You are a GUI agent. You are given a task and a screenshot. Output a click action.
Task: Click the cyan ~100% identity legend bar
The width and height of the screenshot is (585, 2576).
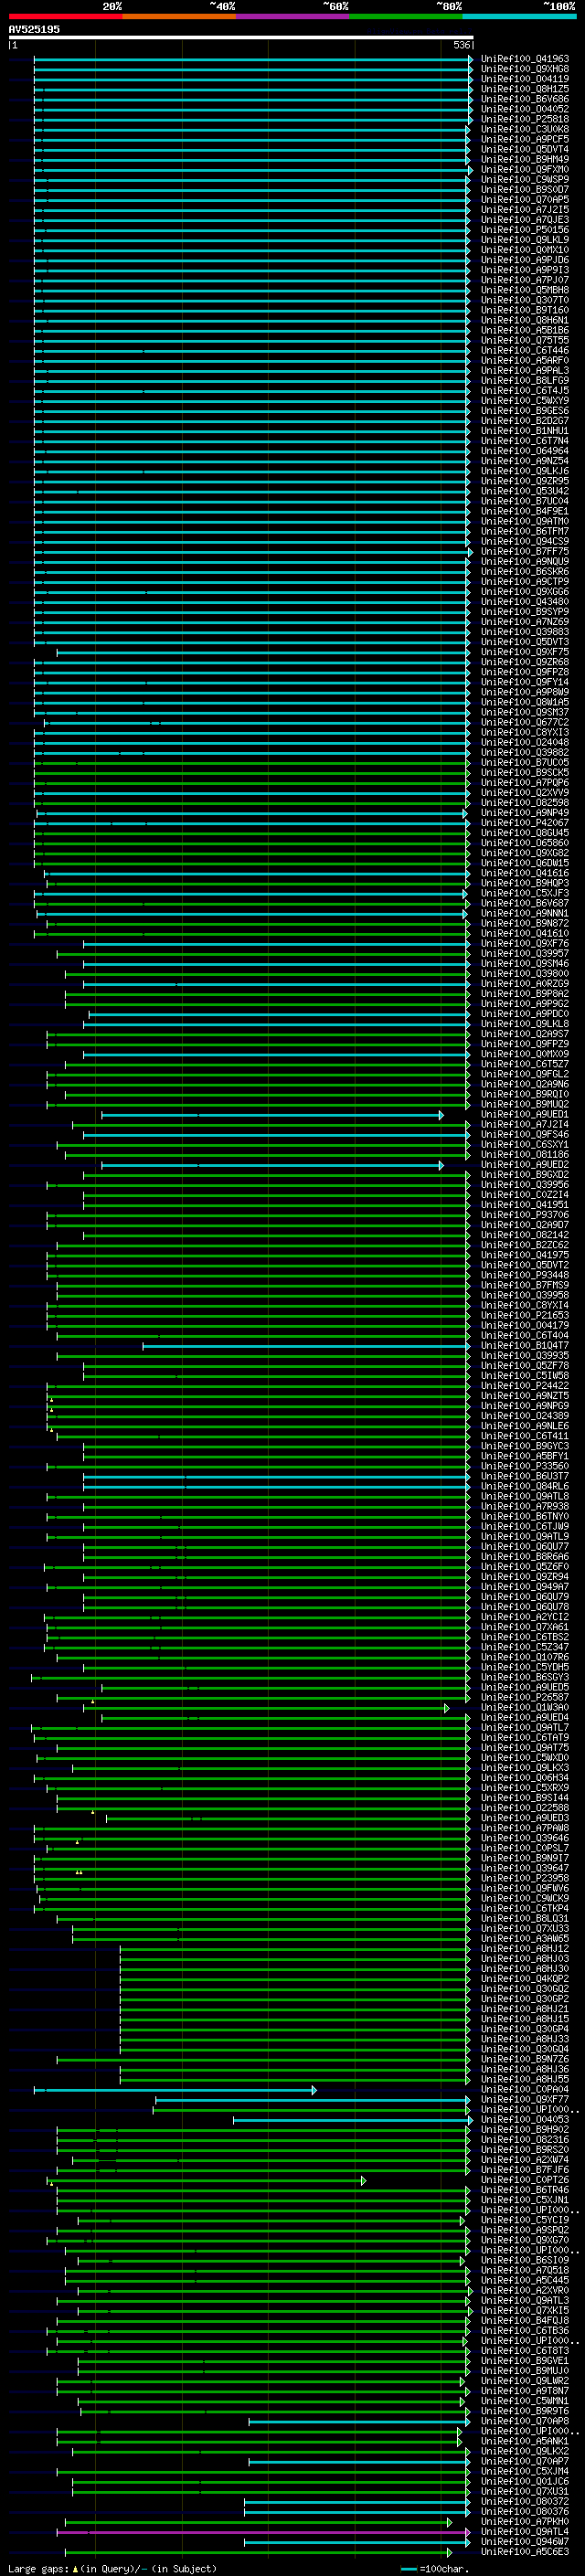click(x=519, y=16)
